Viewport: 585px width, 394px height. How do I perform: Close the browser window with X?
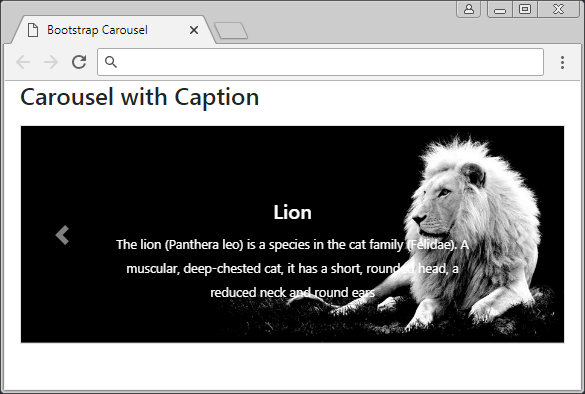(559, 9)
